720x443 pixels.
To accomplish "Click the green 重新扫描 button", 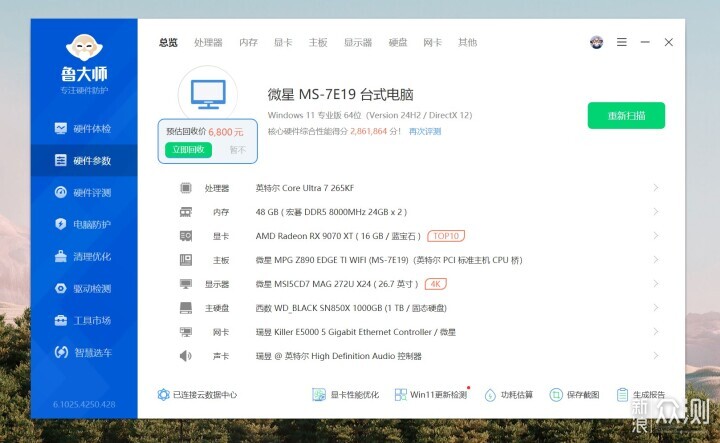I will click(626, 115).
